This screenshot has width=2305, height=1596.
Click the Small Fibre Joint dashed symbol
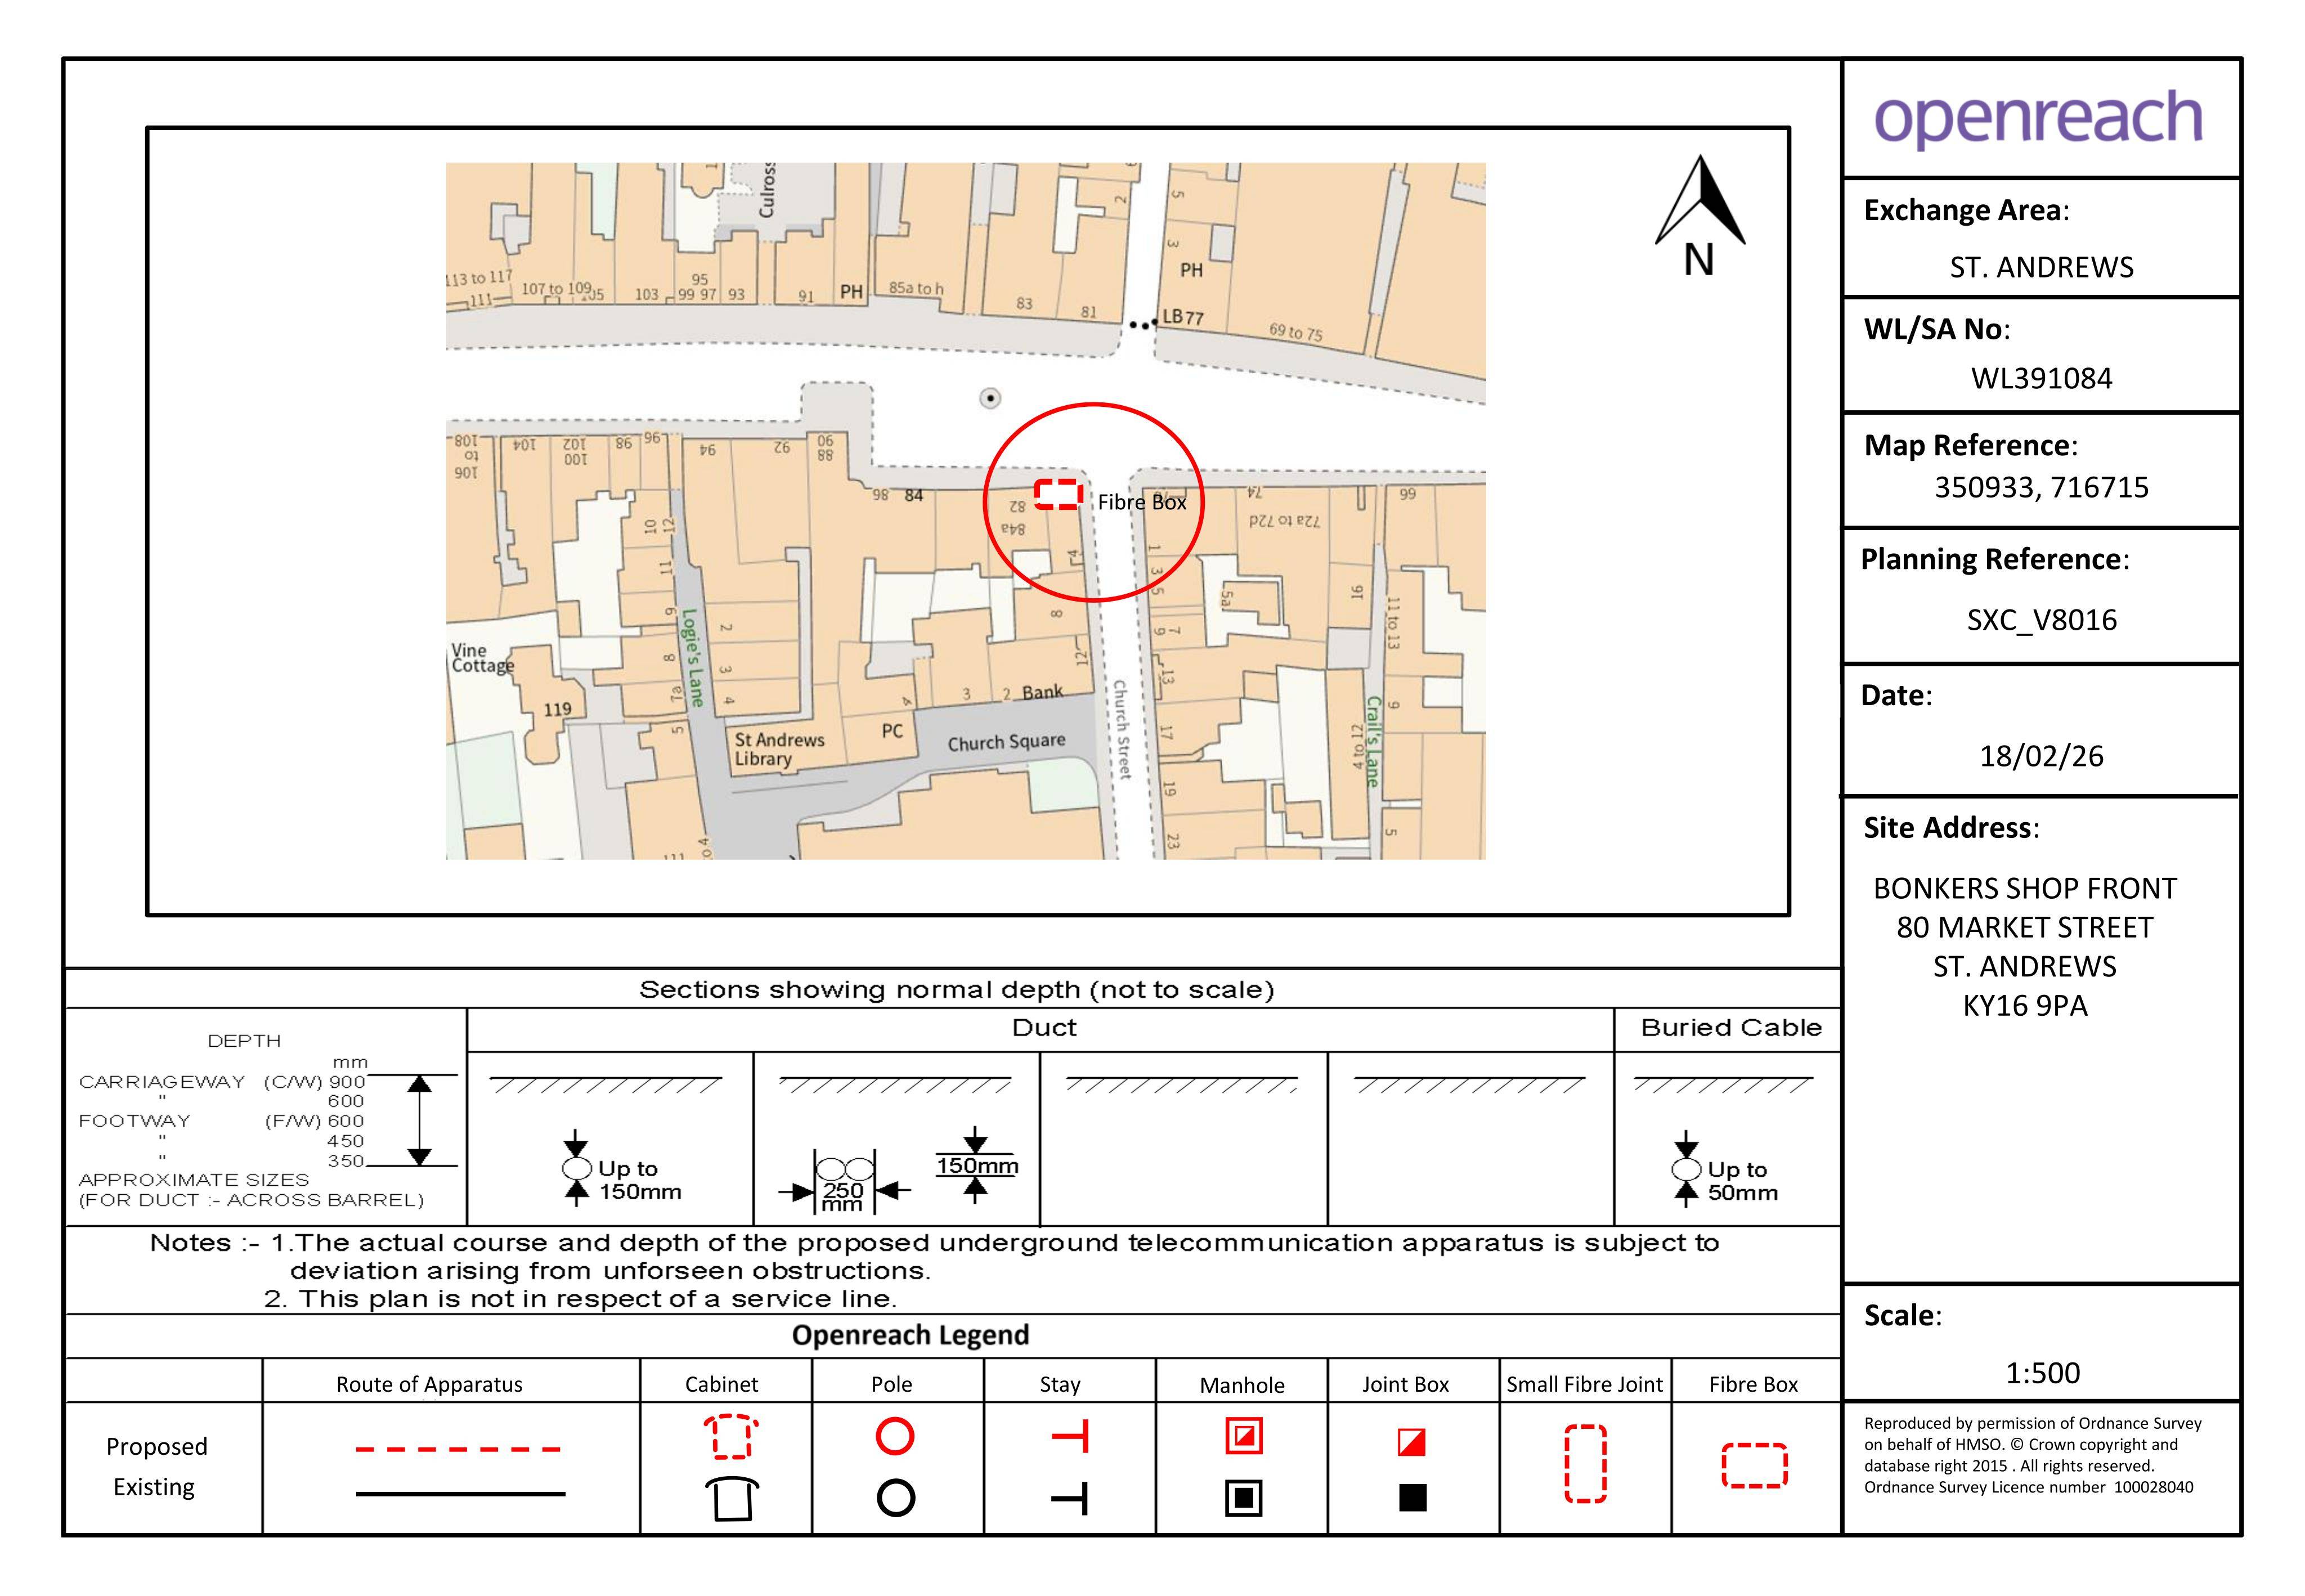[x=1585, y=1464]
